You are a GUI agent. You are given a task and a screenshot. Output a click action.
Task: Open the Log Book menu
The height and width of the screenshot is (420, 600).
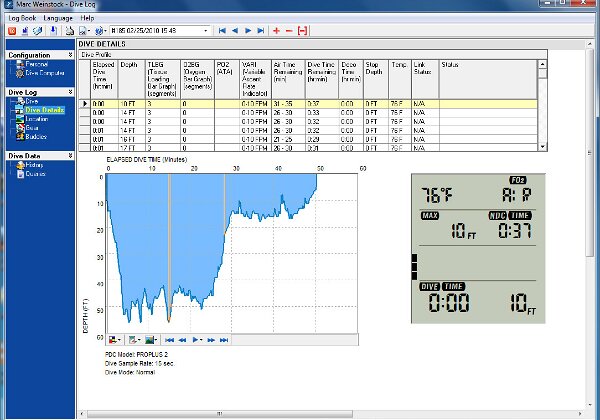pyautogui.click(x=22, y=18)
